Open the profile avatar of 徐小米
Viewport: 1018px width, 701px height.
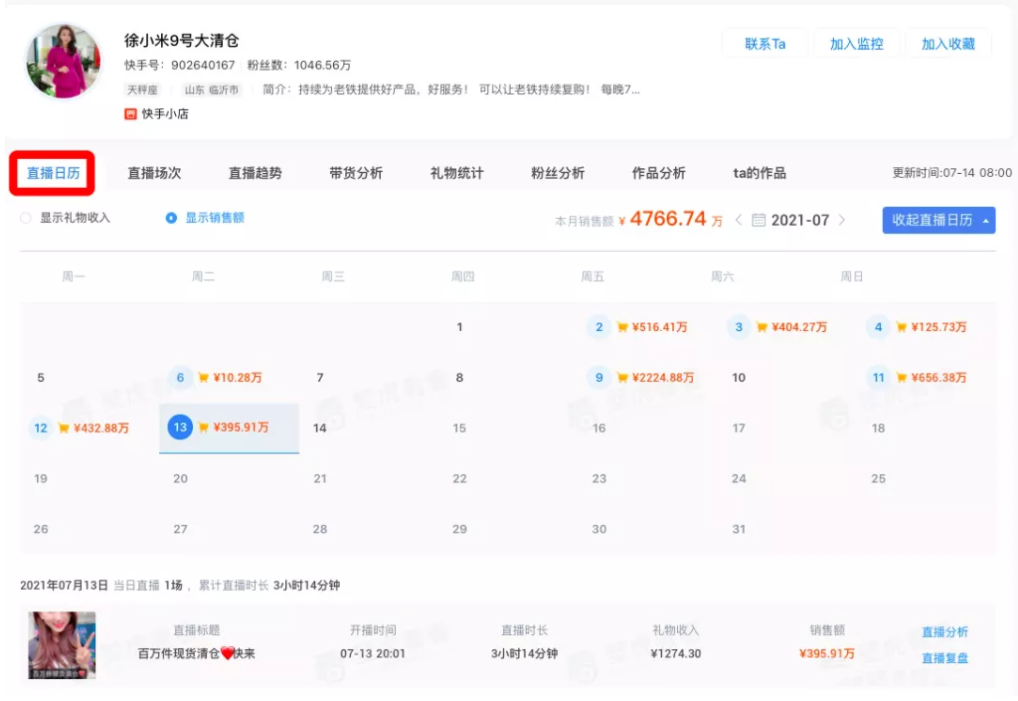click(64, 62)
